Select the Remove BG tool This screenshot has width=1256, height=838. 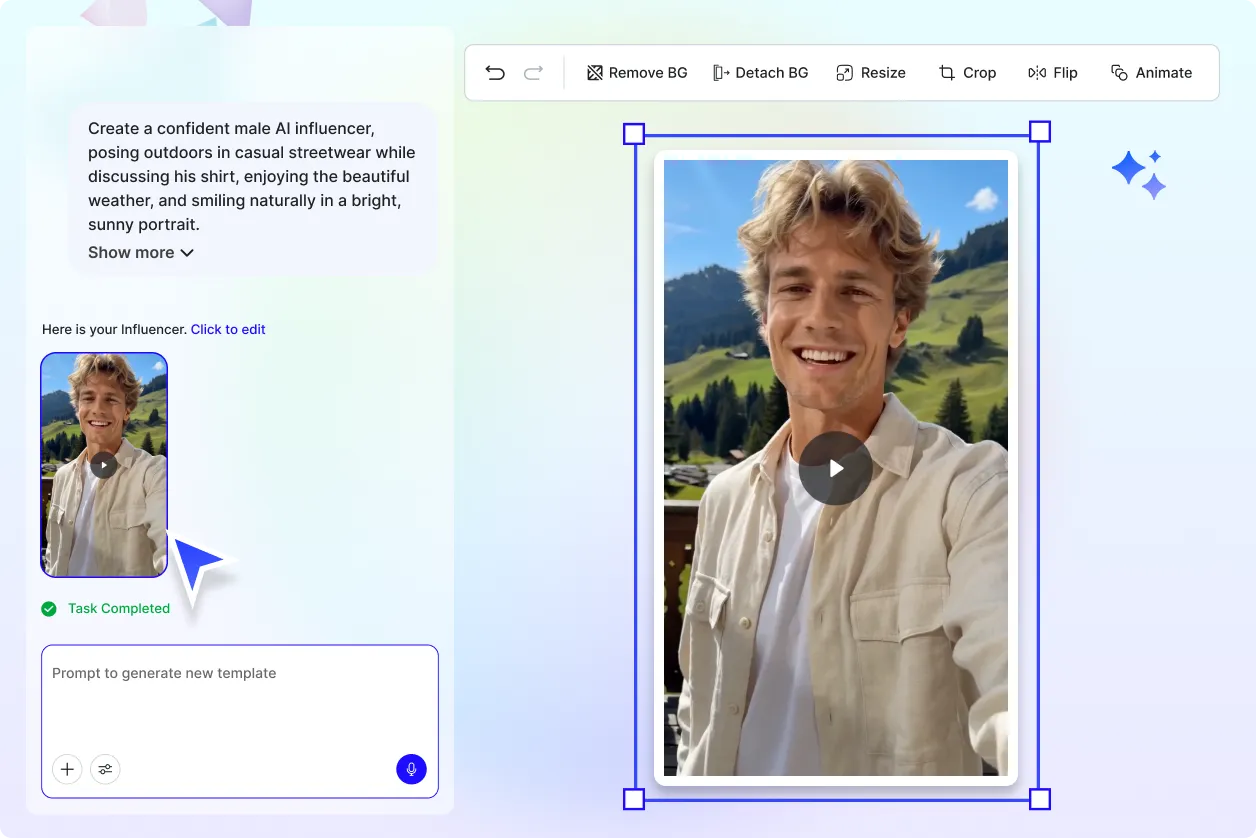(x=637, y=73)
